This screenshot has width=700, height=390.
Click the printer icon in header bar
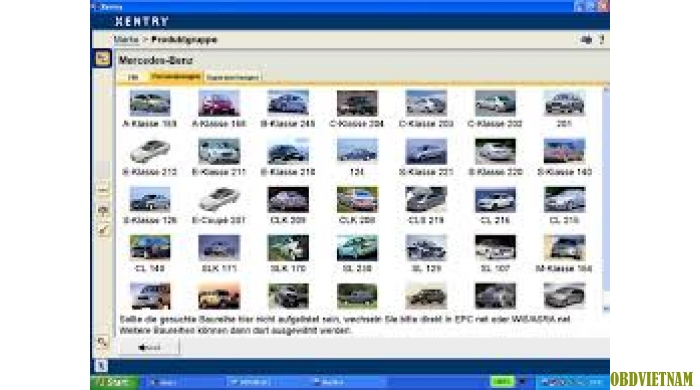click(586, 40)
